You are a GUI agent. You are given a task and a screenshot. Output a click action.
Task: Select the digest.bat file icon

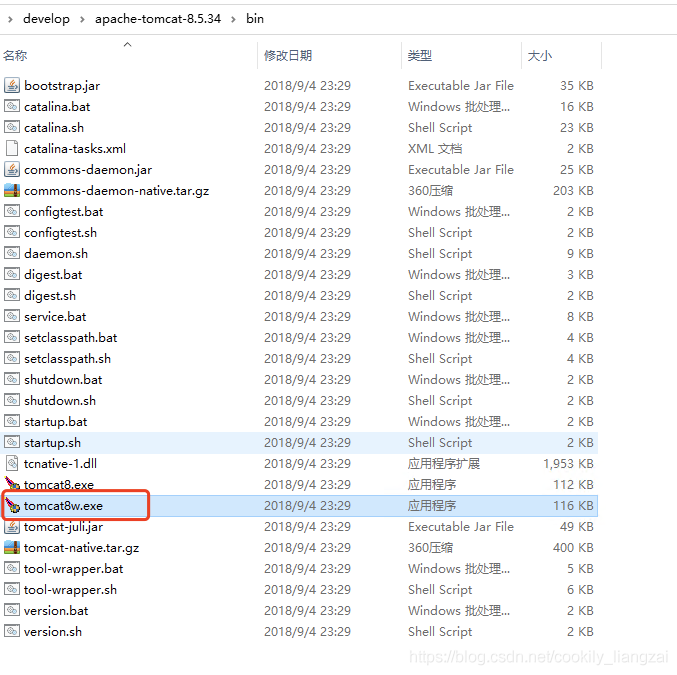coord(12,275)
